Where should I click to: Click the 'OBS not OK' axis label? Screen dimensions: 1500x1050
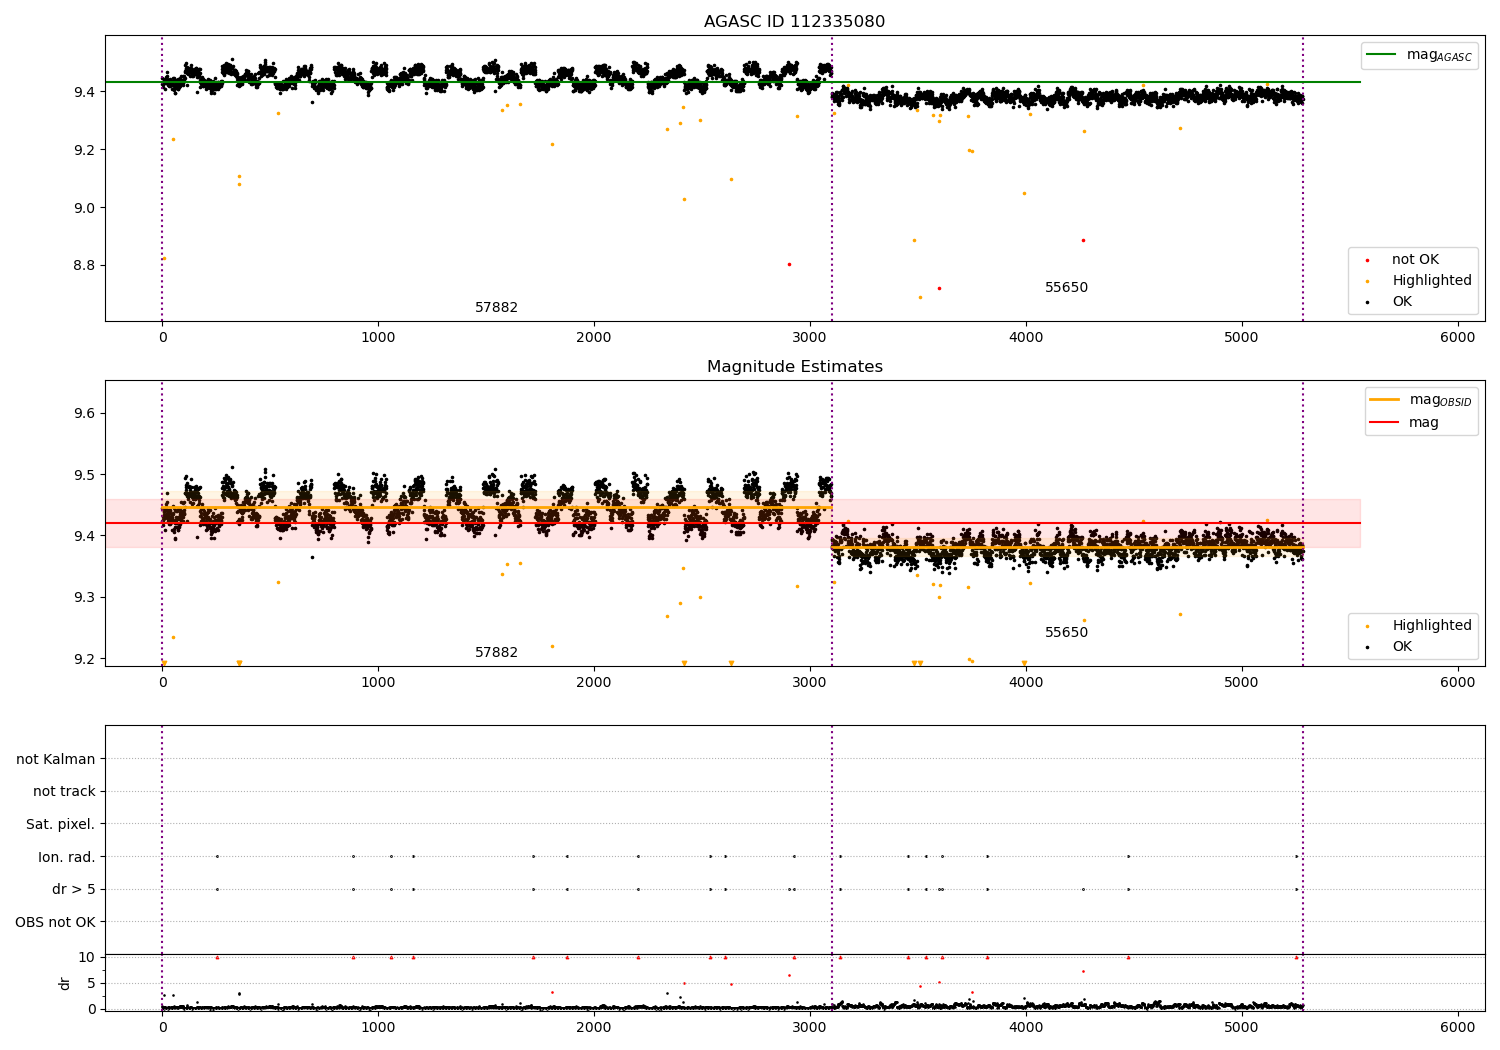[x=55, y=922]
